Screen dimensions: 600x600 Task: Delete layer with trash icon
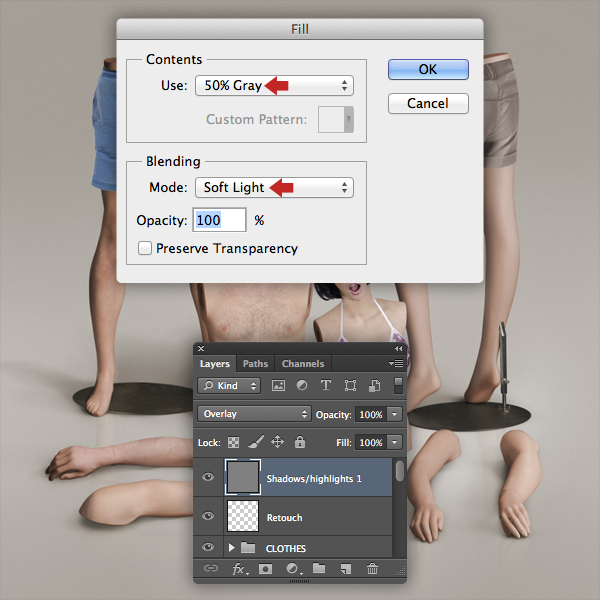point(372,569)
